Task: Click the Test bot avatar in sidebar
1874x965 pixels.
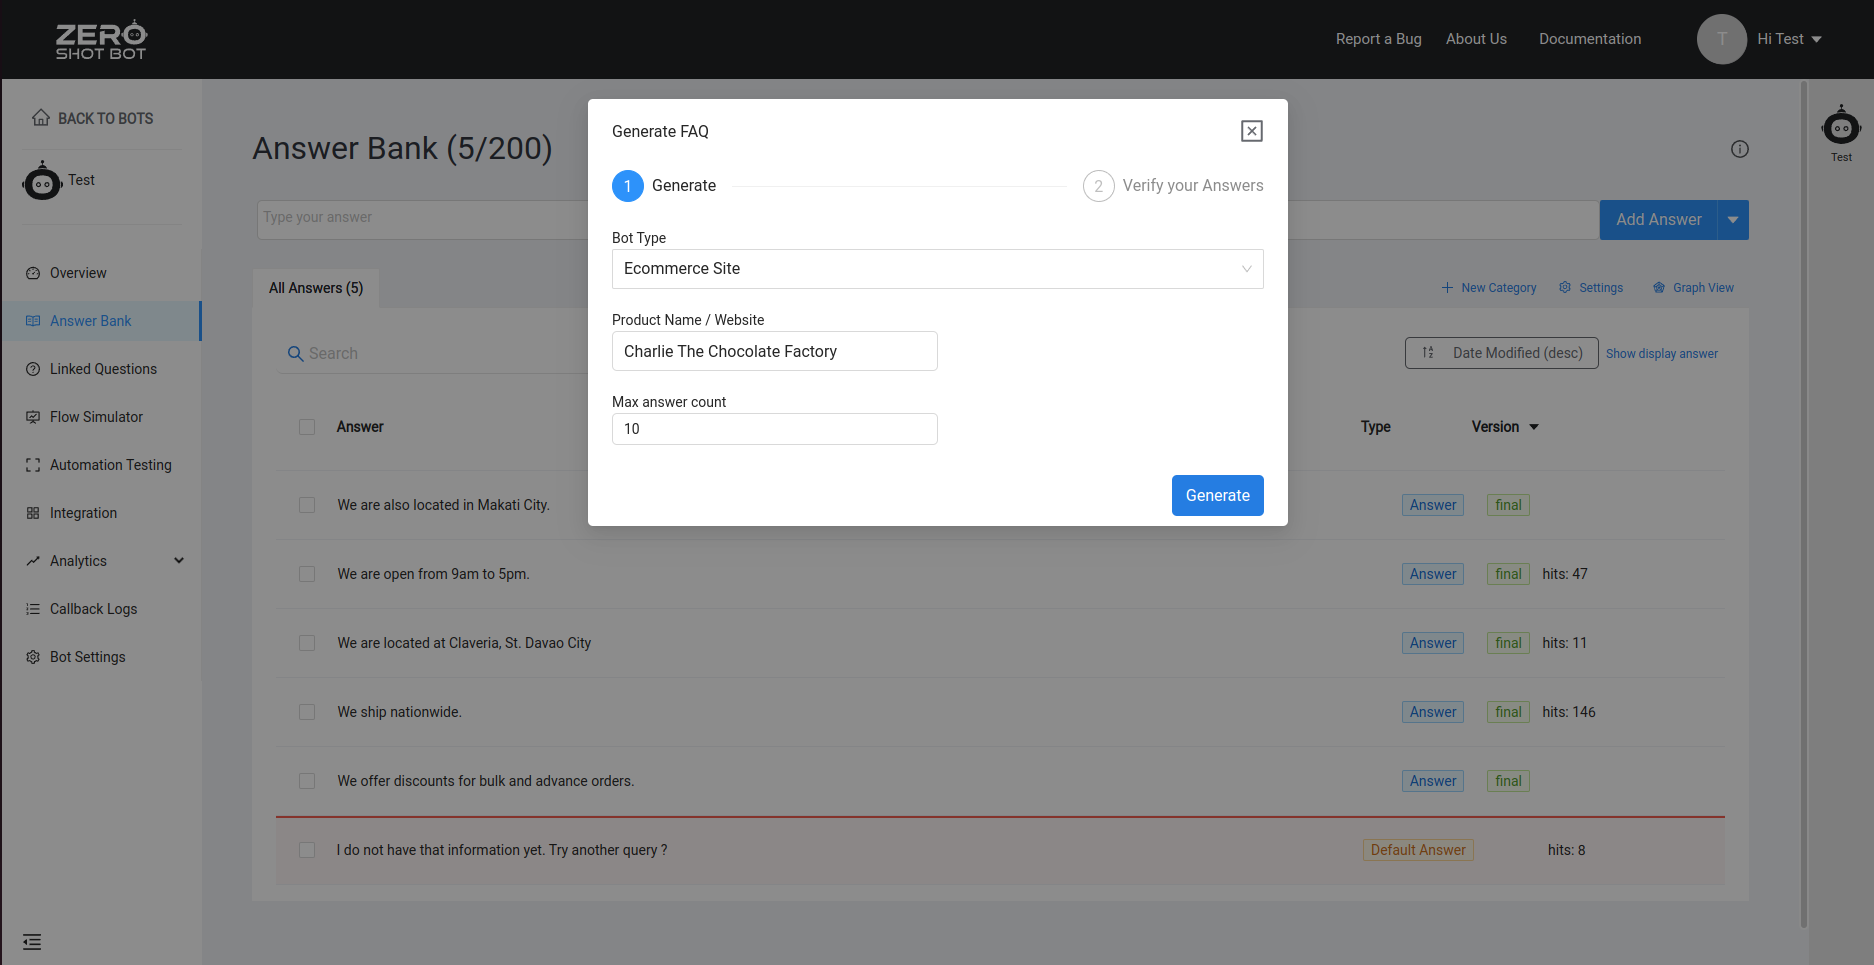Action: tap(42, 181)
